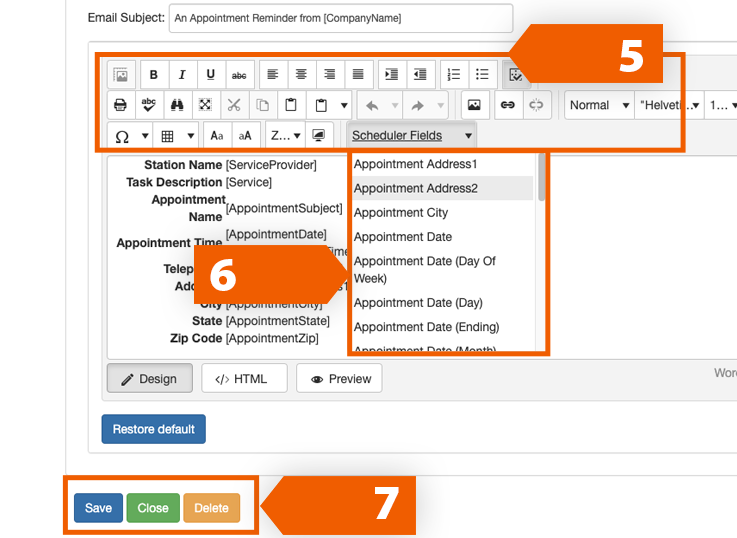Insert hyperlink using link icon
This screenshot has height=538, width=737.
[x=508, y=105]
